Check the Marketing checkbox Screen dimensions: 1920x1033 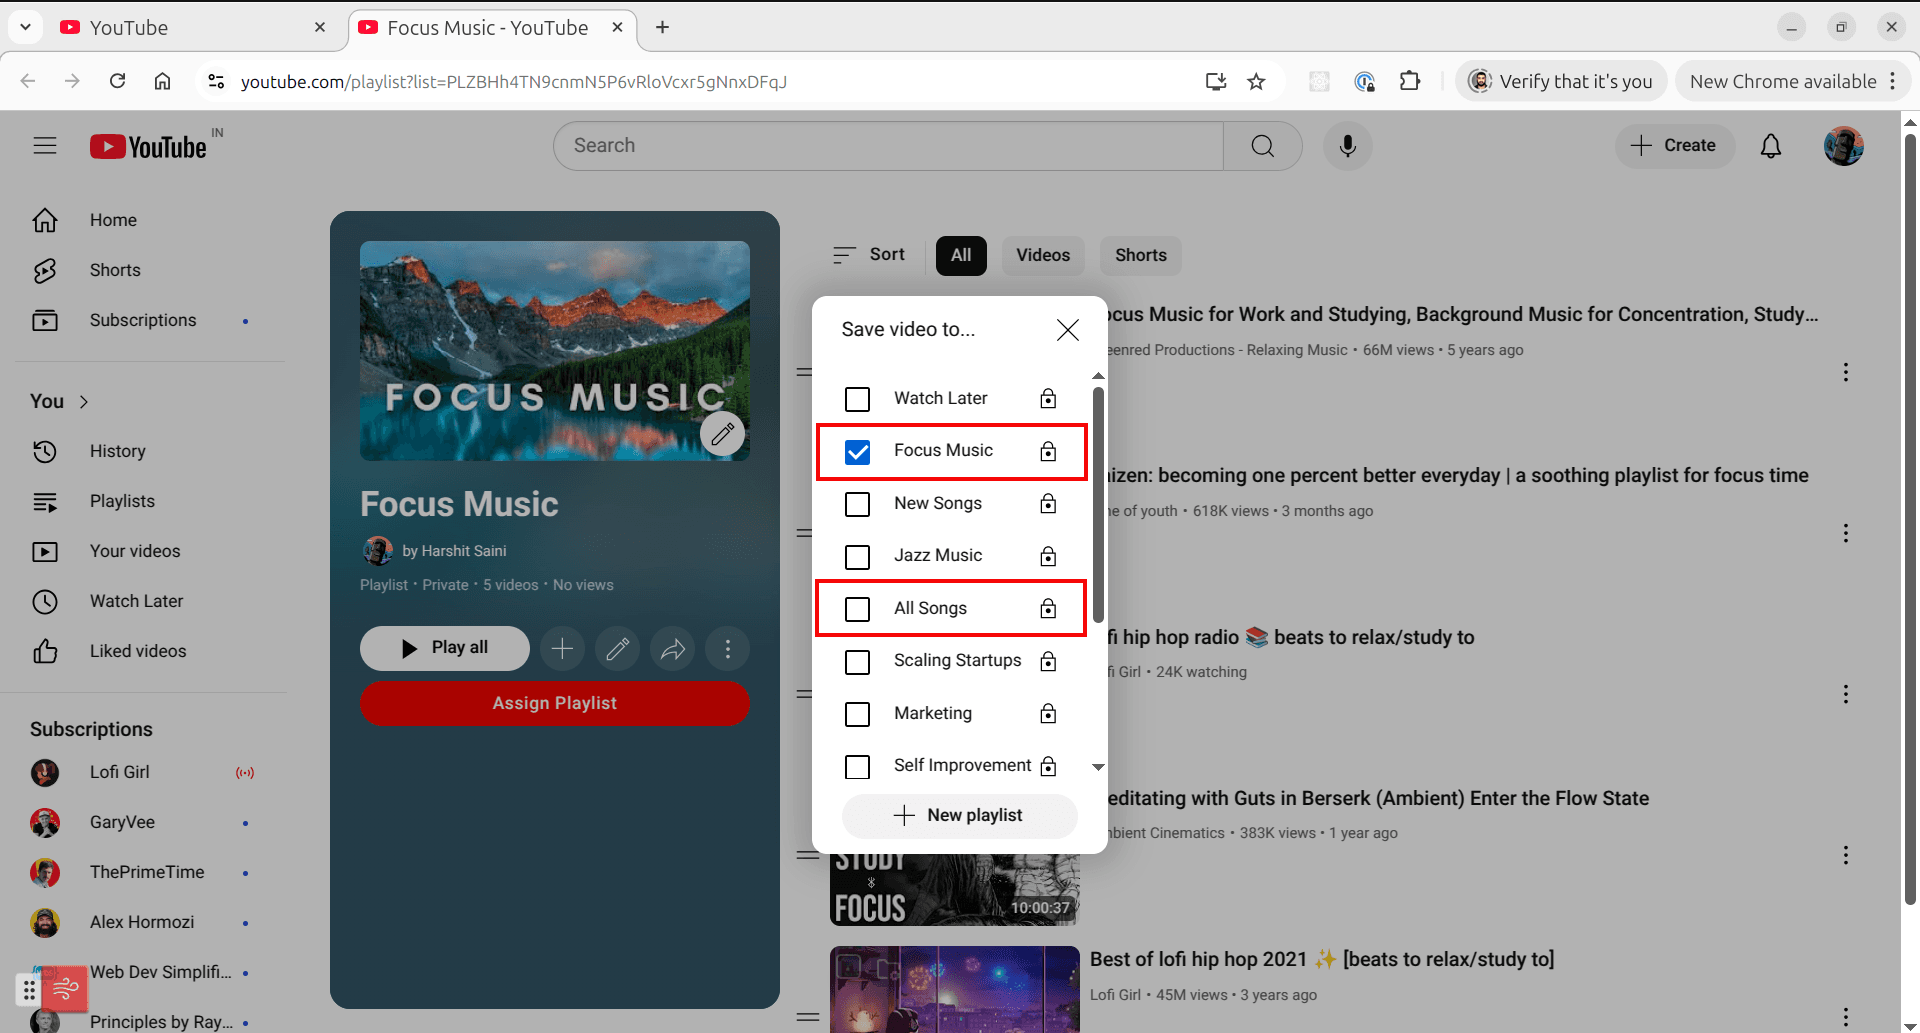[857, 714]
